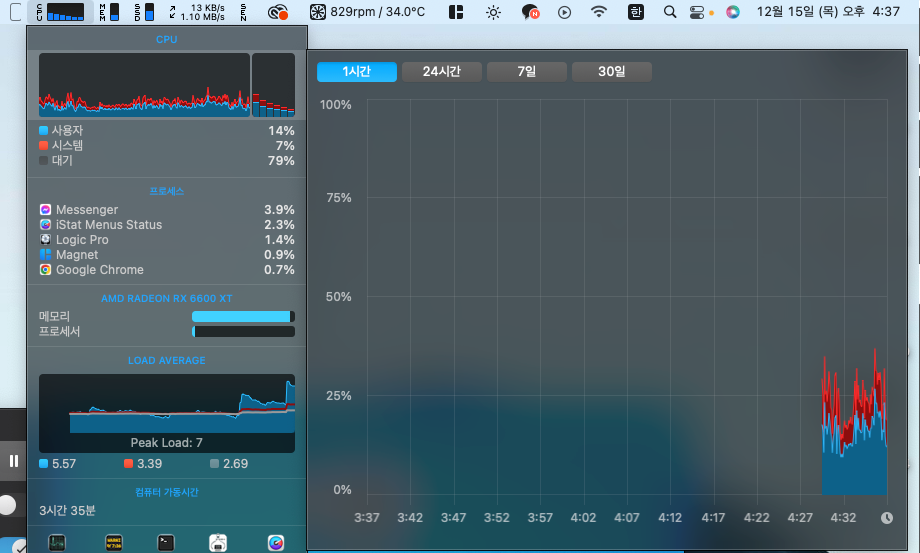920x553 pixels.
Task: Open the network speed menu bar item
Action: (x=197, y=12)
